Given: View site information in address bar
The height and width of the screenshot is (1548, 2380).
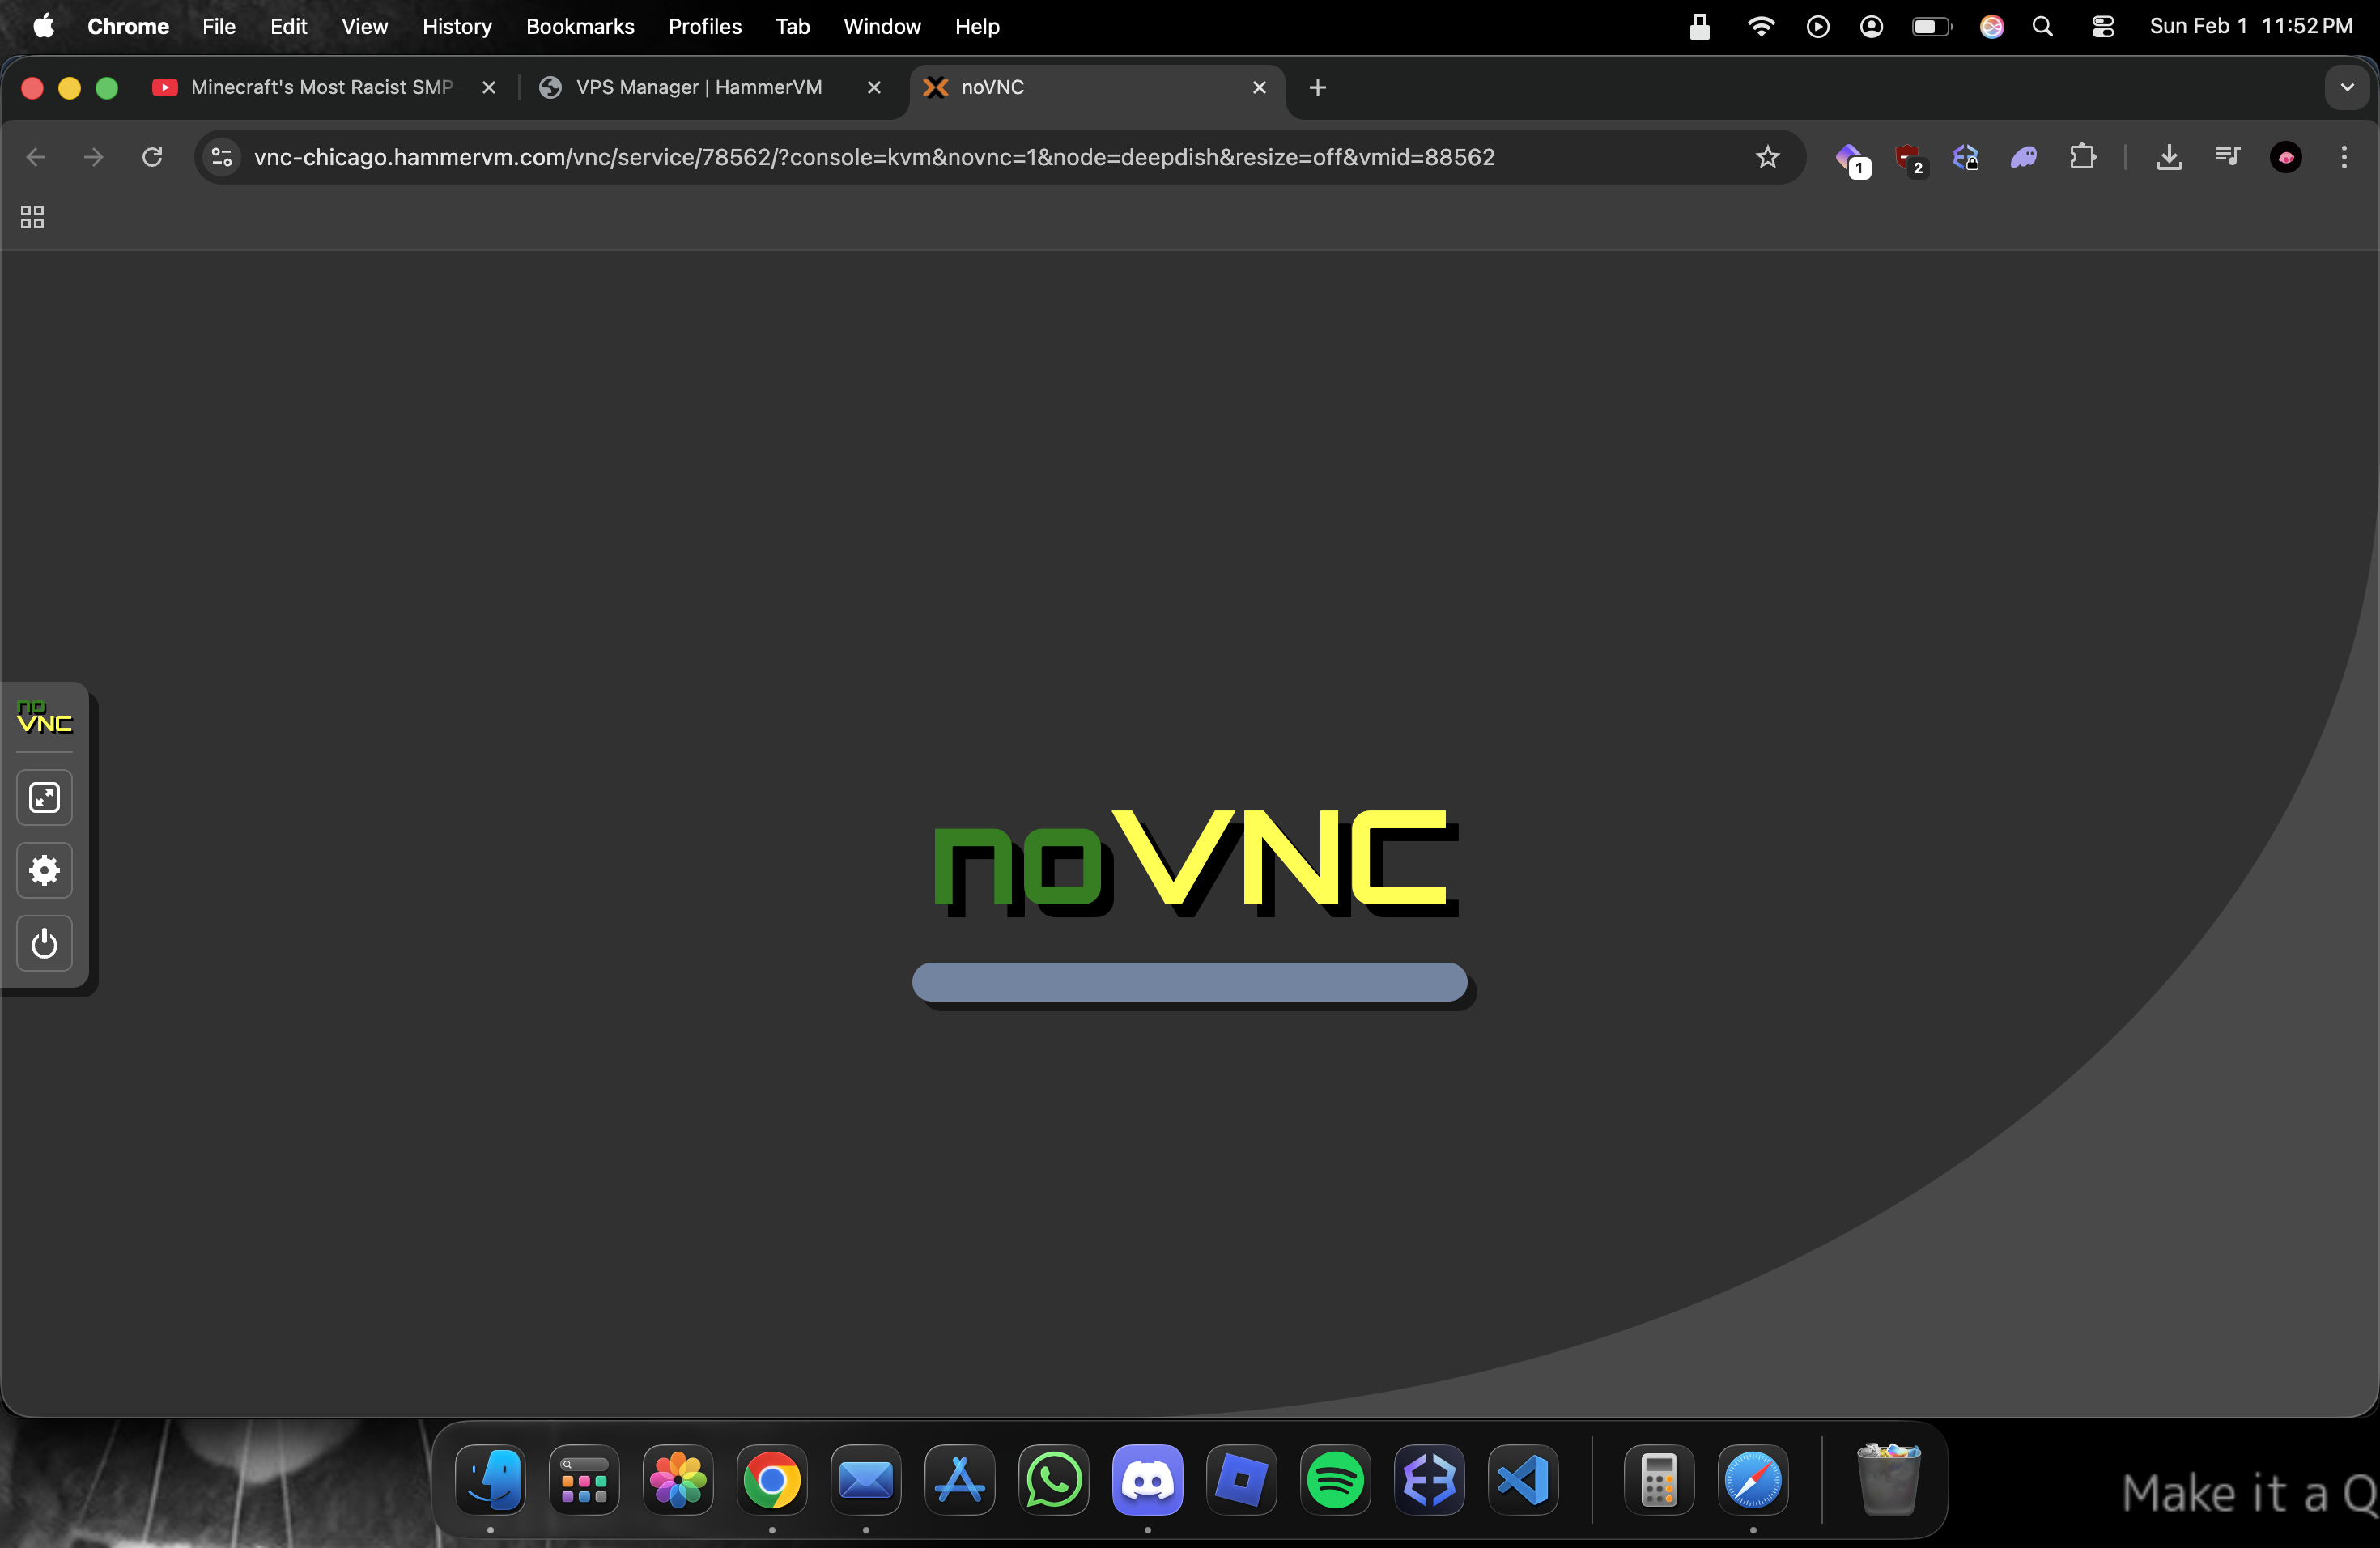Looking at the screenshot, I should coord(222,157).
